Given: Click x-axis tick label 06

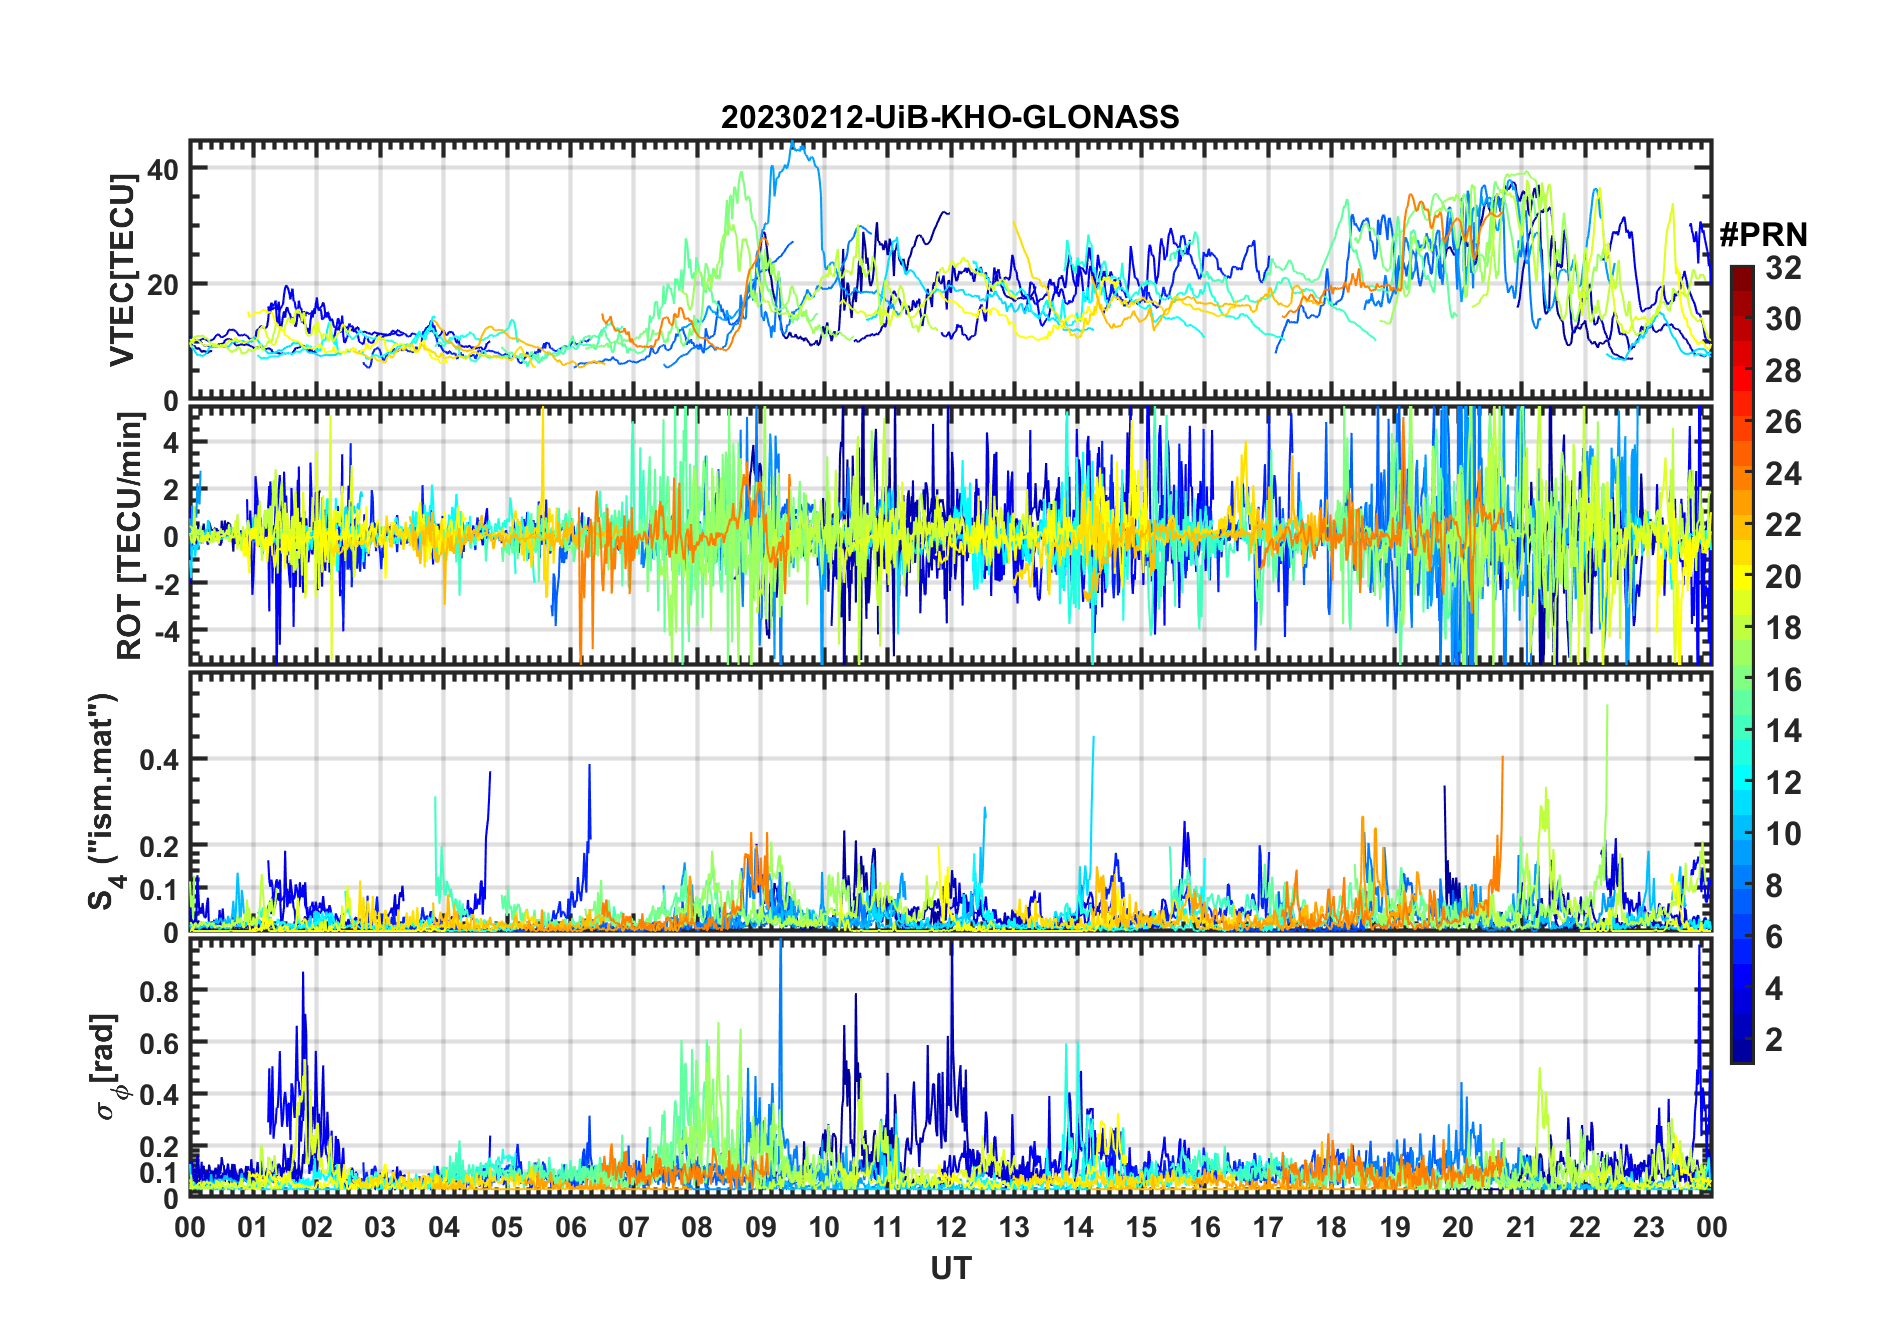Looking at the screenshot, I should 570,1227.
